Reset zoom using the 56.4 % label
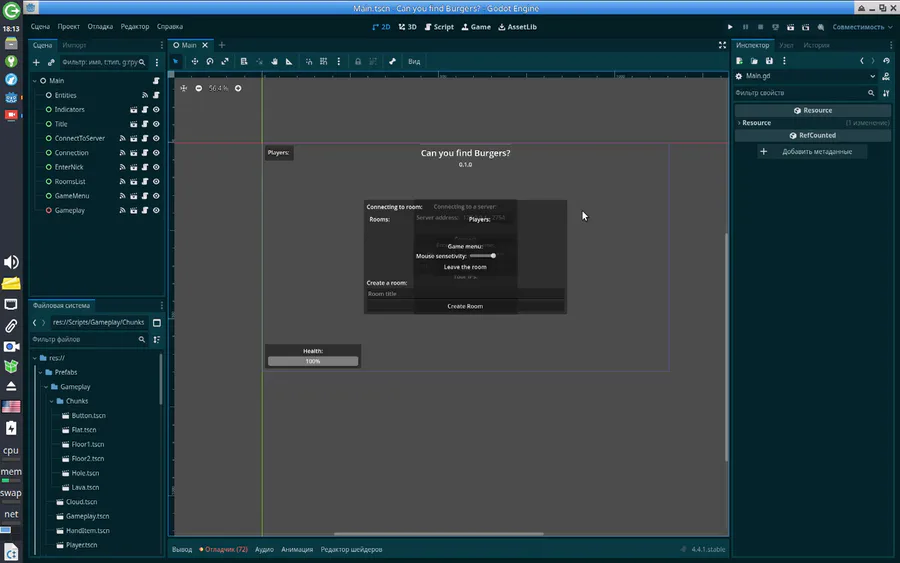This screenshot has width=900, height=563. tap(218, 88)
